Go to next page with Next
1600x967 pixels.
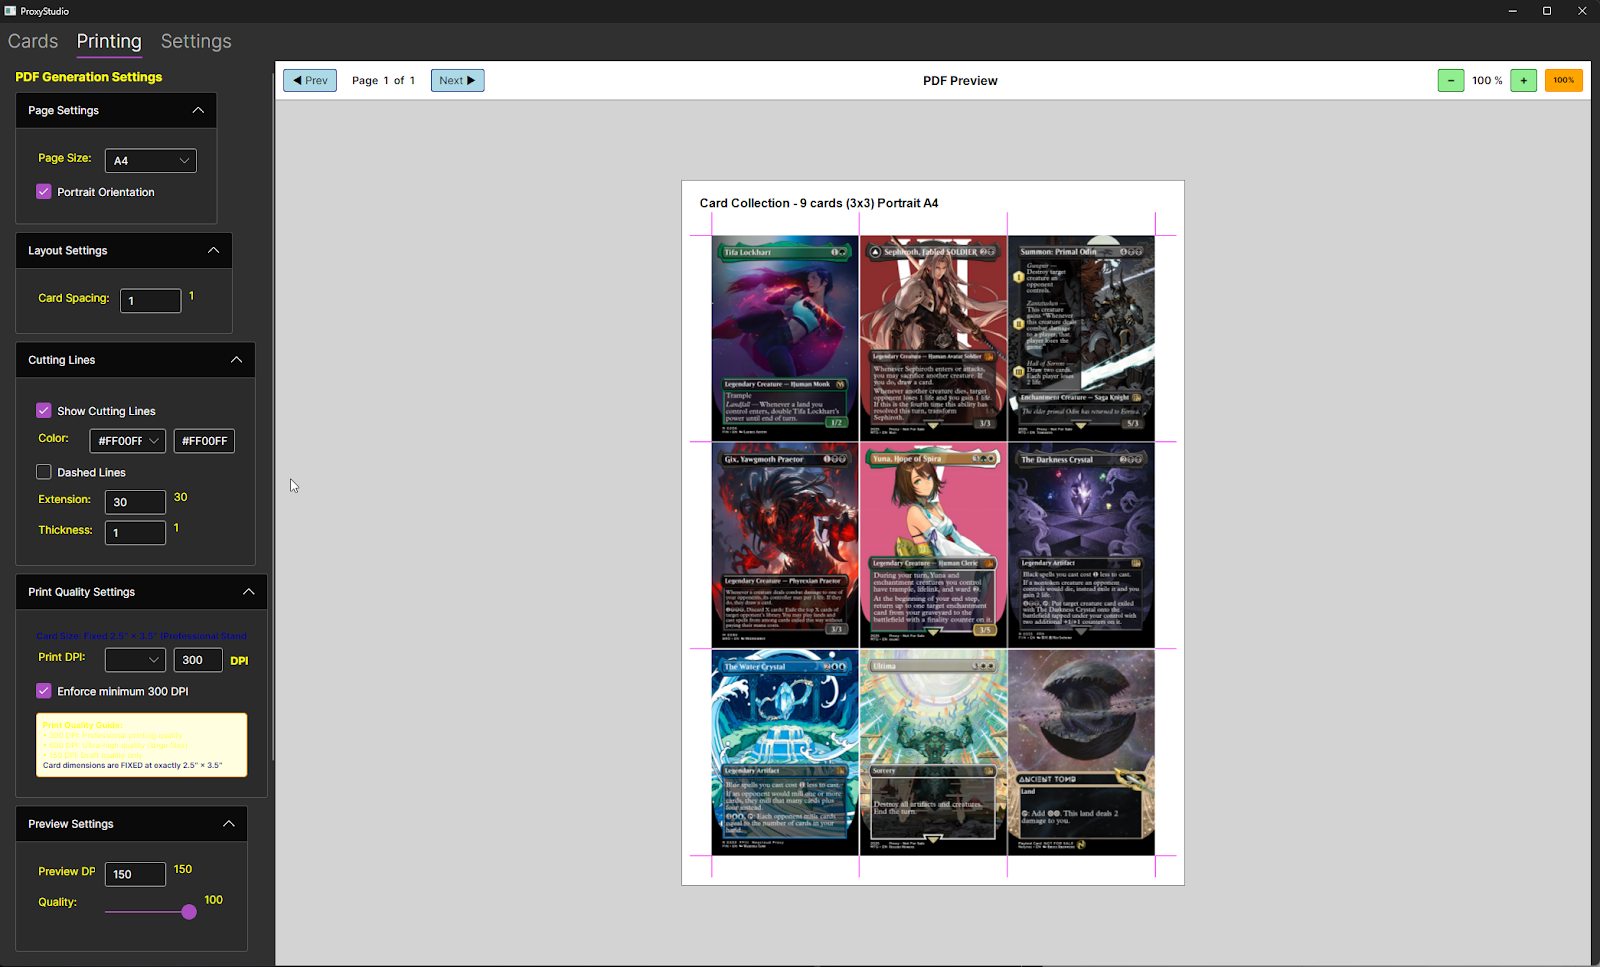[458, 80]
